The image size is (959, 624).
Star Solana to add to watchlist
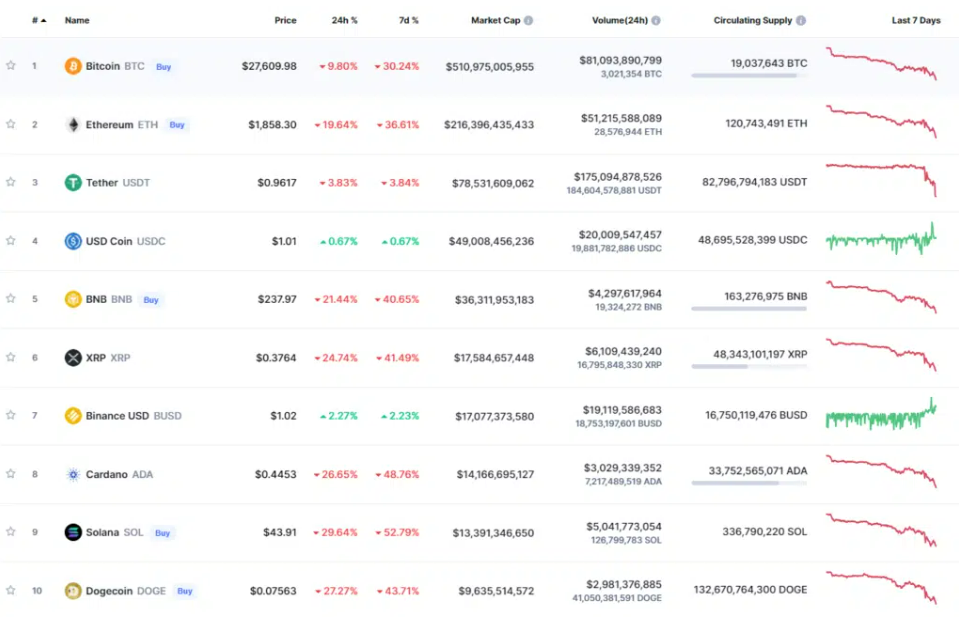11,532
